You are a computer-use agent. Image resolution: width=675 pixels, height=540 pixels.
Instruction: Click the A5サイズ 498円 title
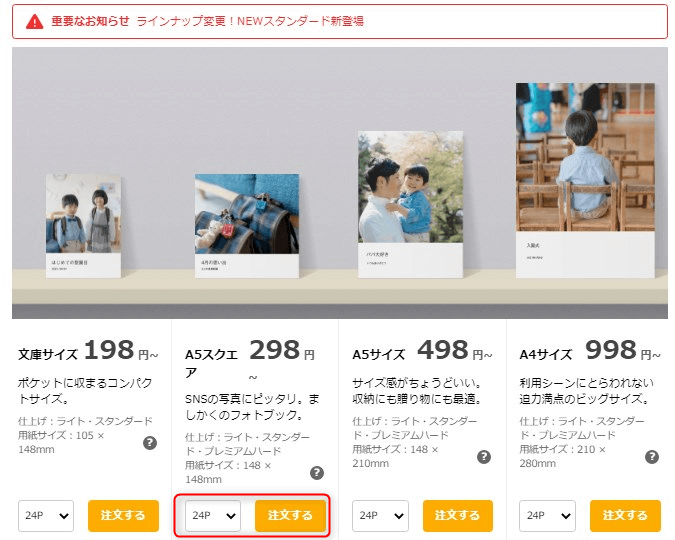click(x=422, y=351)
